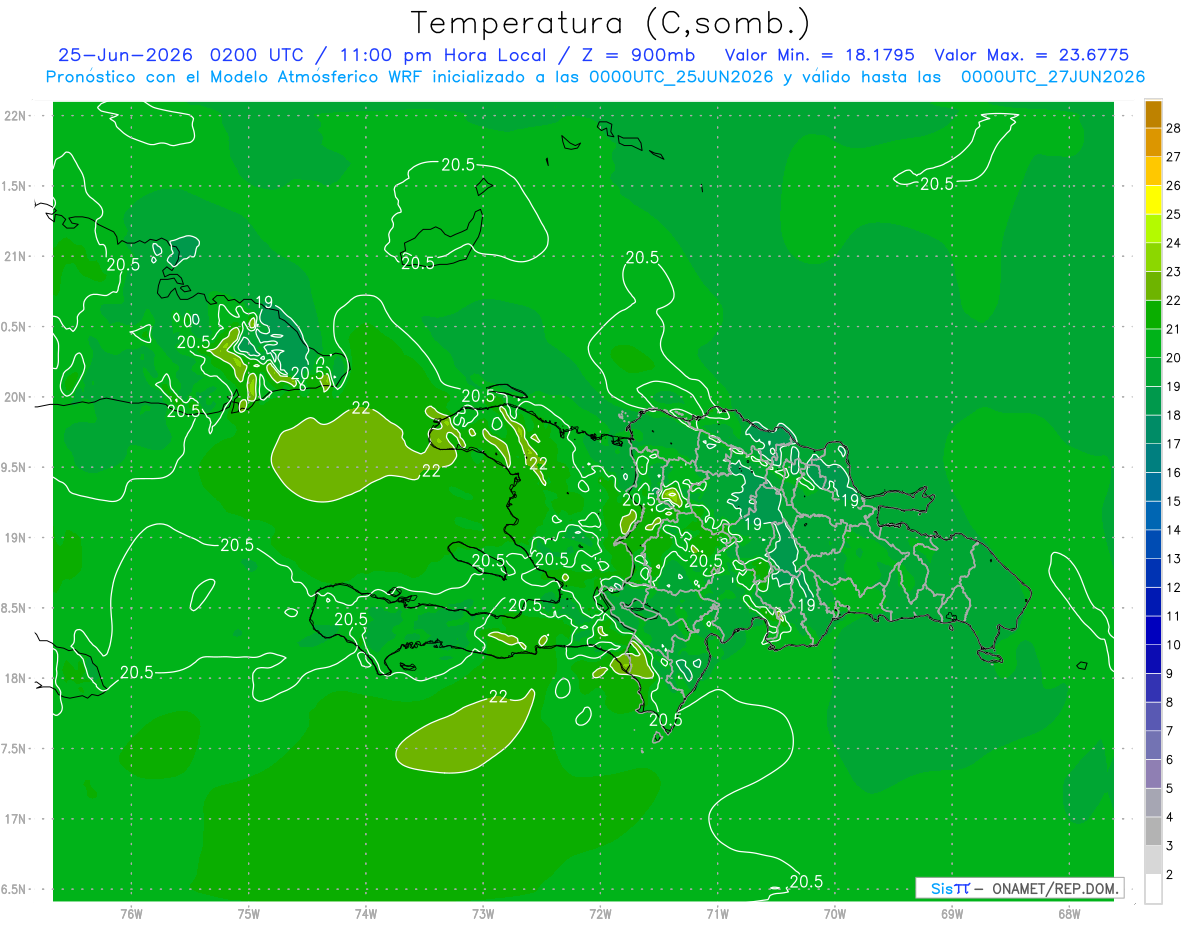Viewport: 1200px width, 927px height.
Task: Click the '72W' longitude axis label
Action: click(600, 914)
